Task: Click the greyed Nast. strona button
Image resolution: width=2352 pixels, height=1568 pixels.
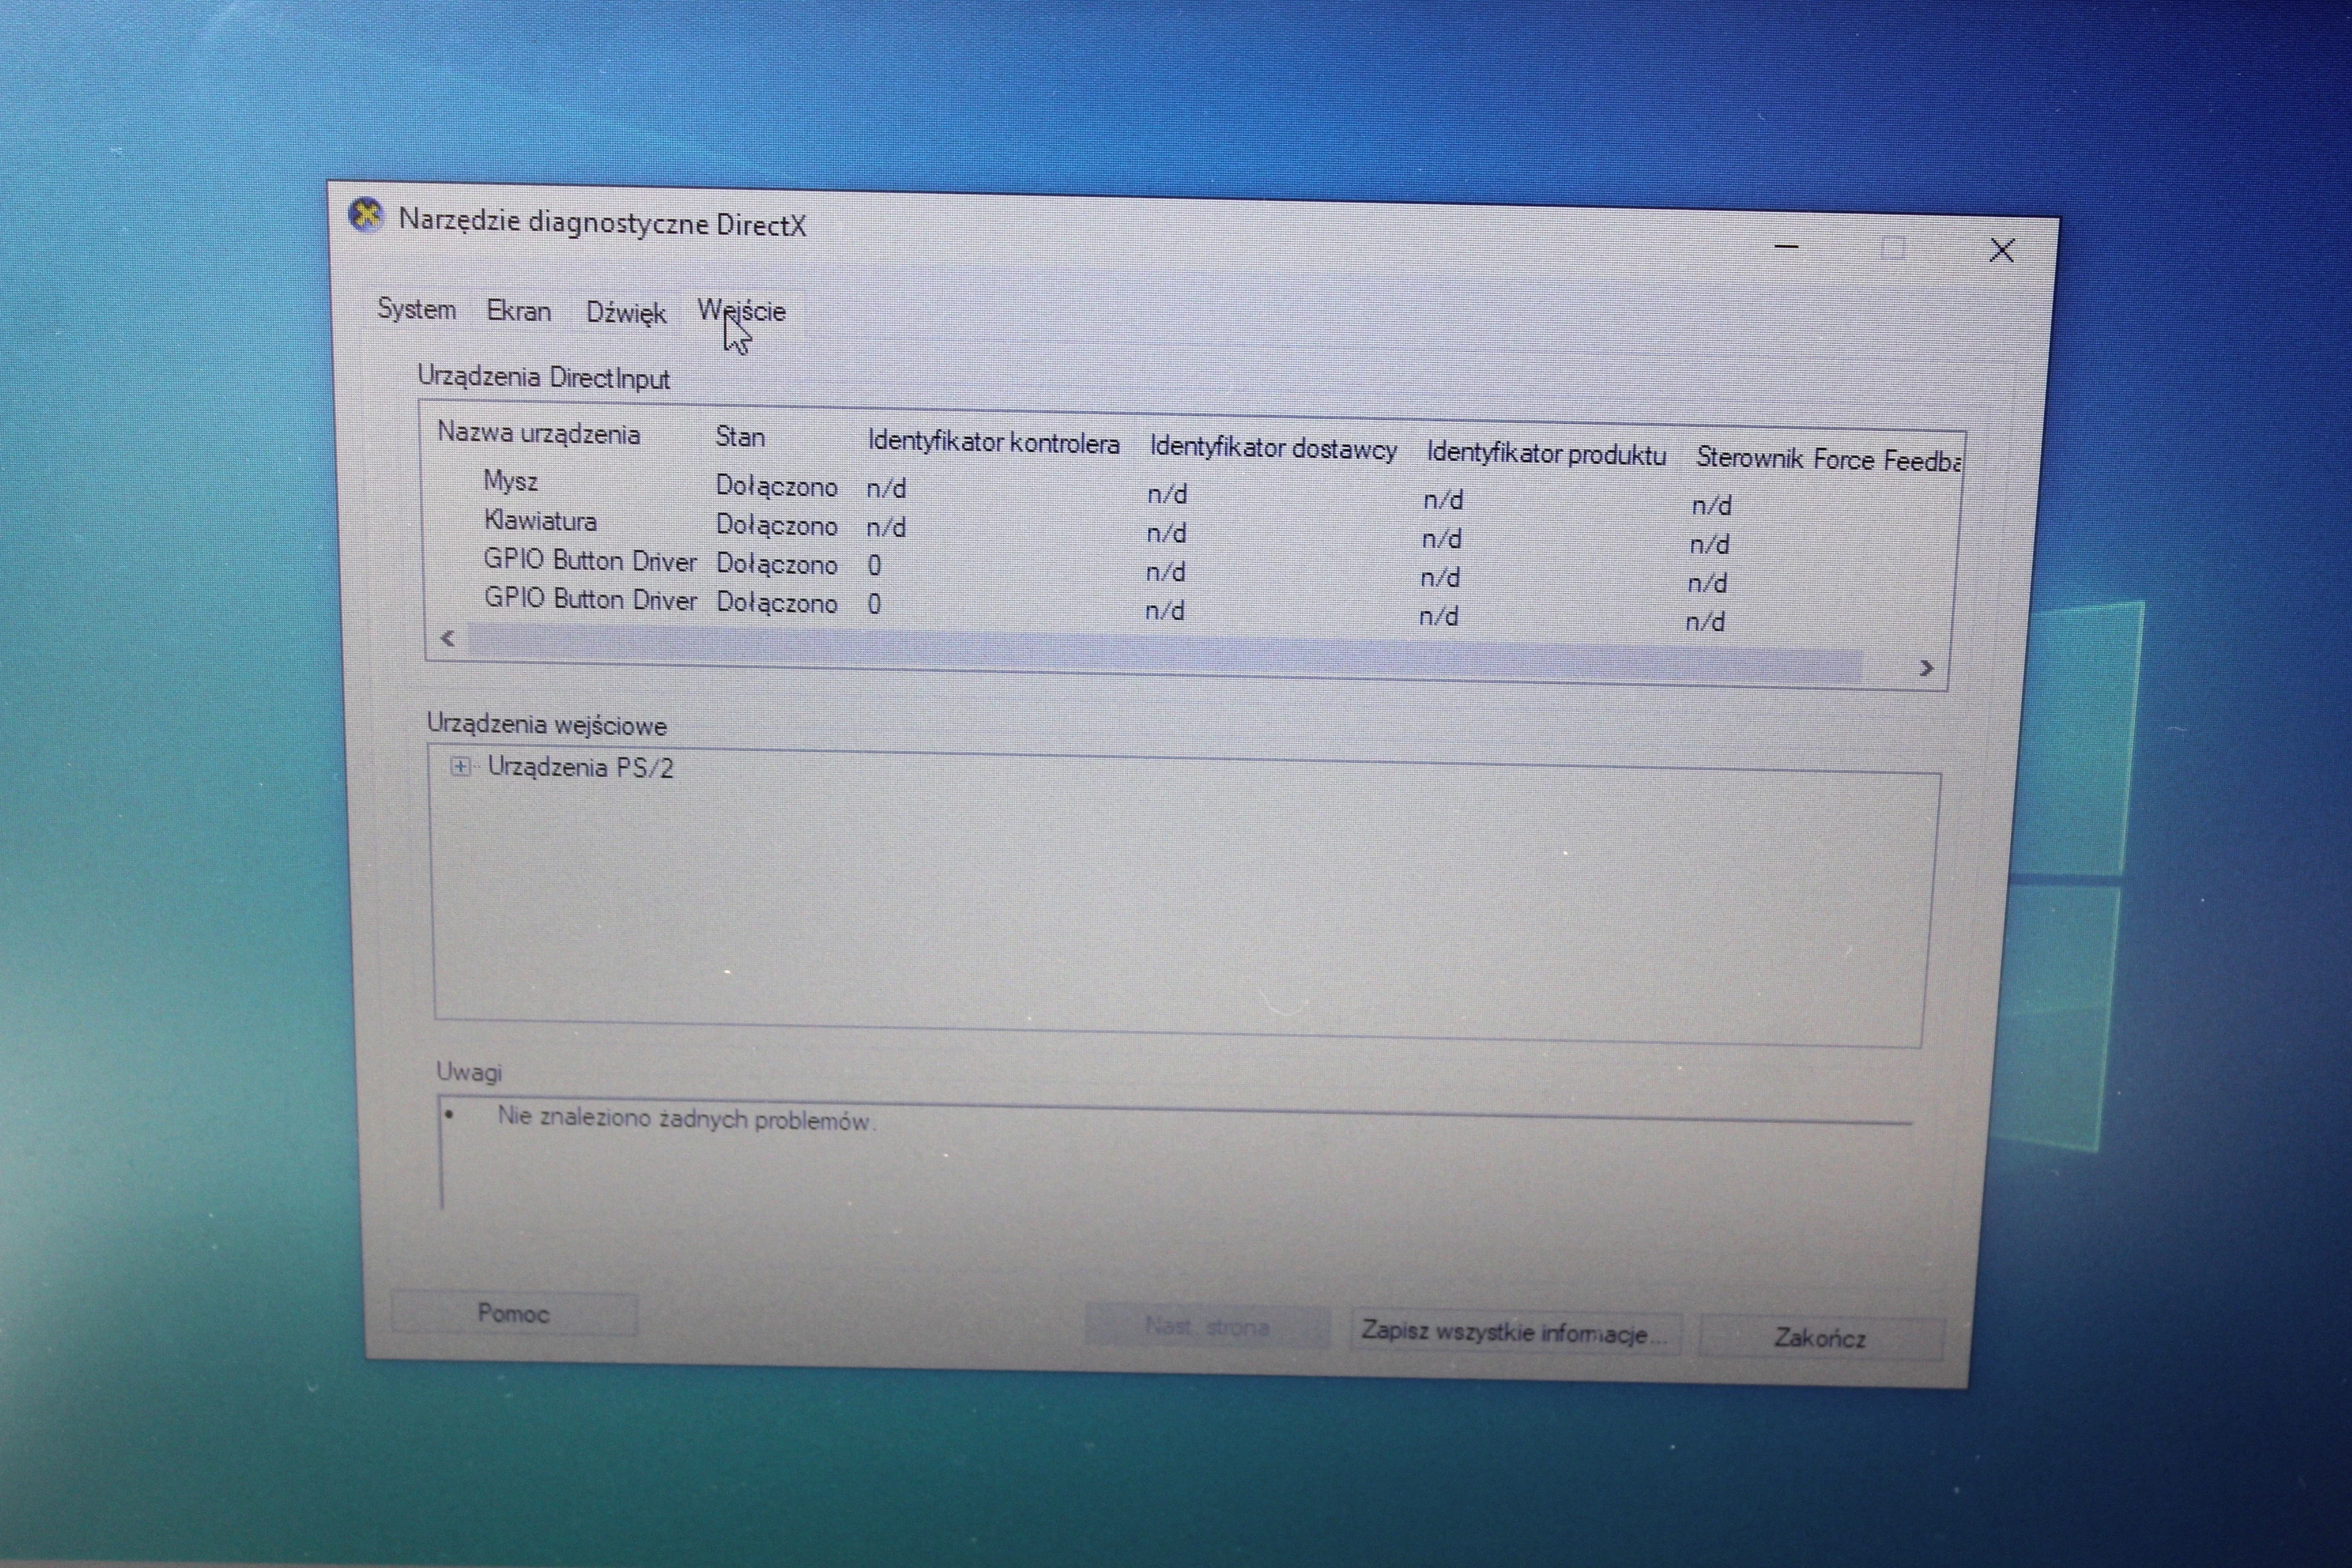Action: click(x=1207, y=1327)
